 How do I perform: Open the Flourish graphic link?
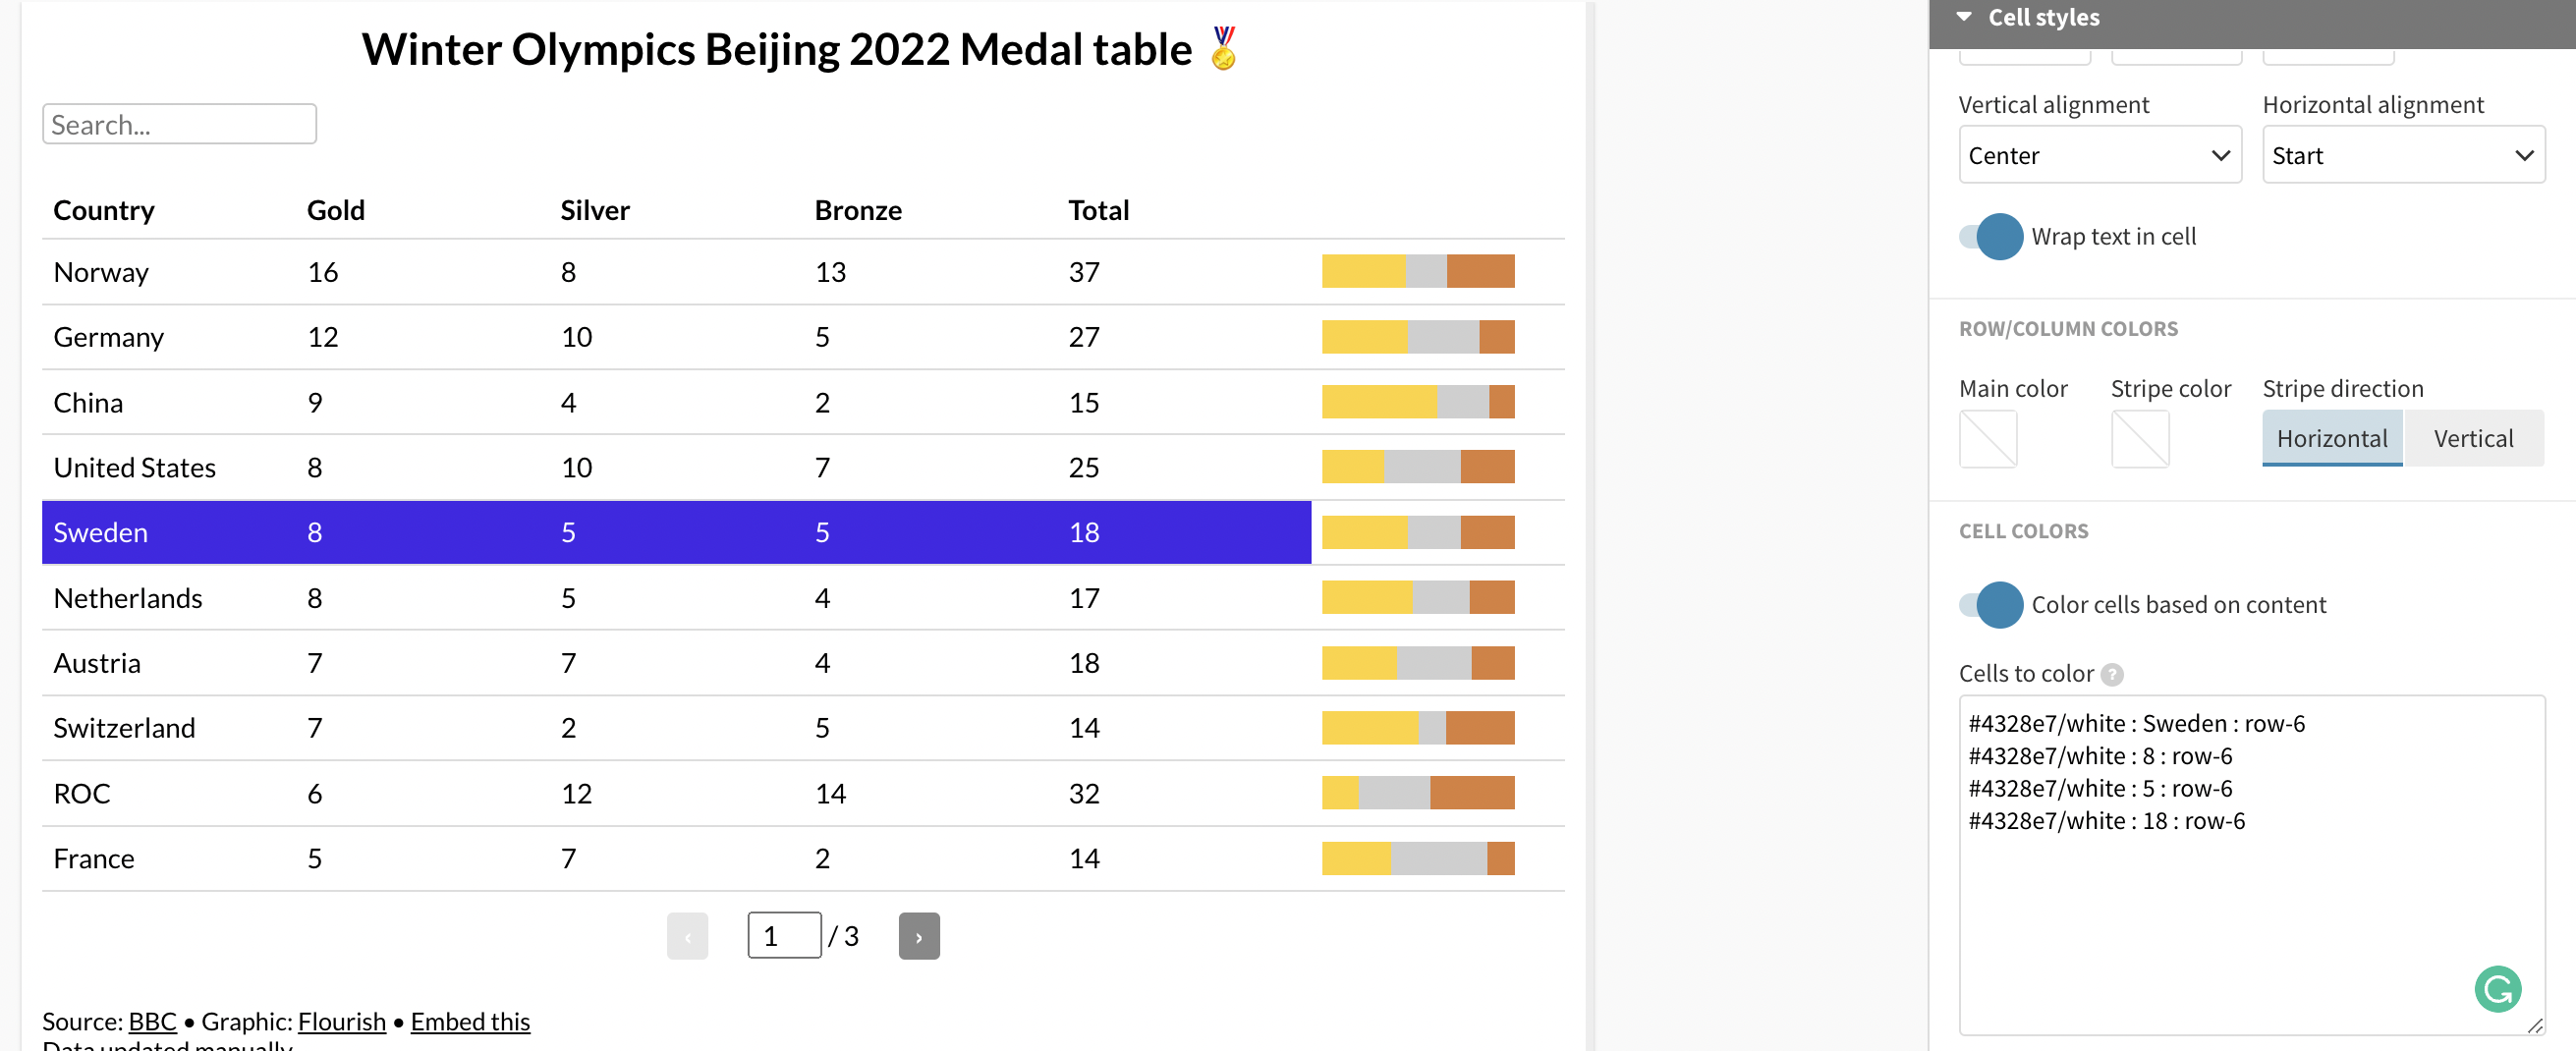[x=341, y=1021]
